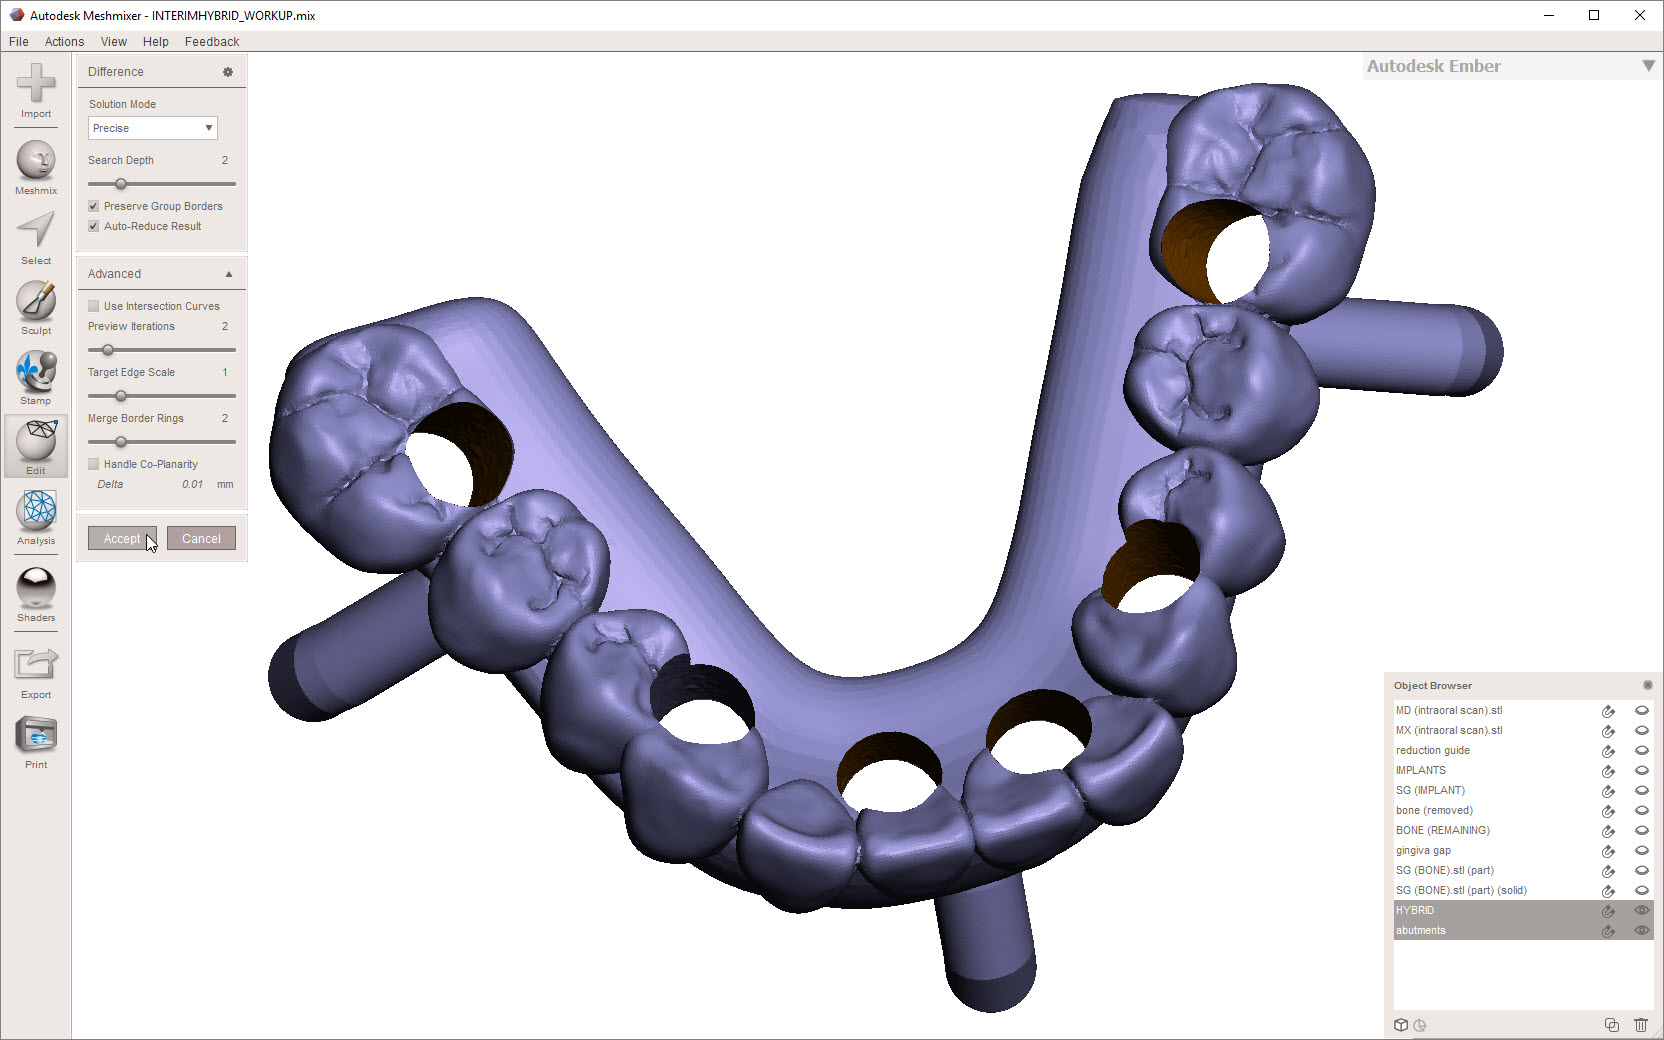Open the Import tool

(x=36, y=90)
